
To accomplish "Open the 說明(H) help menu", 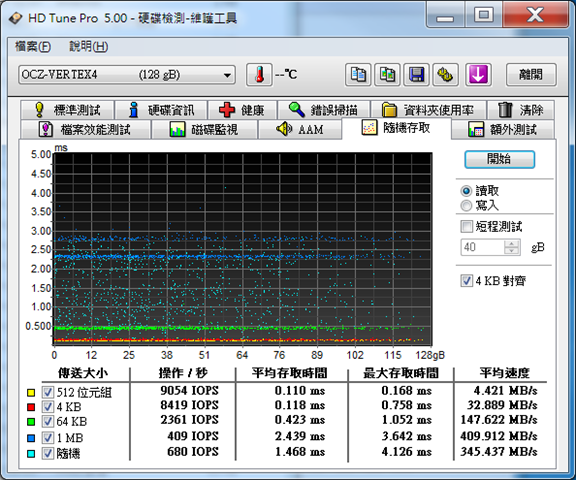I will click(x=89, y=47).
